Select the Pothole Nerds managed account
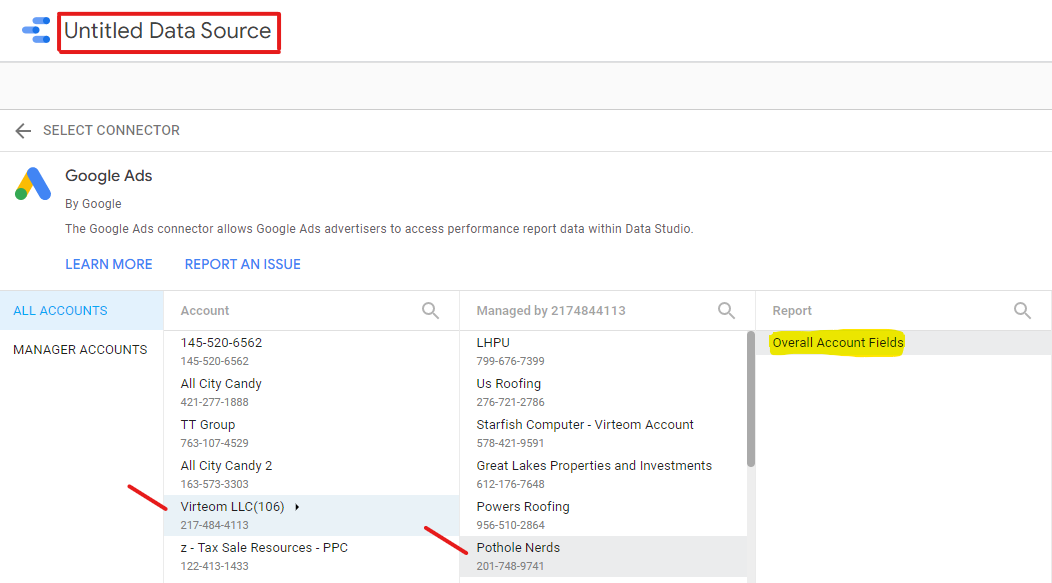Image resolution: width=1052 pixels, height=583 pixels. tap(518, 556)
